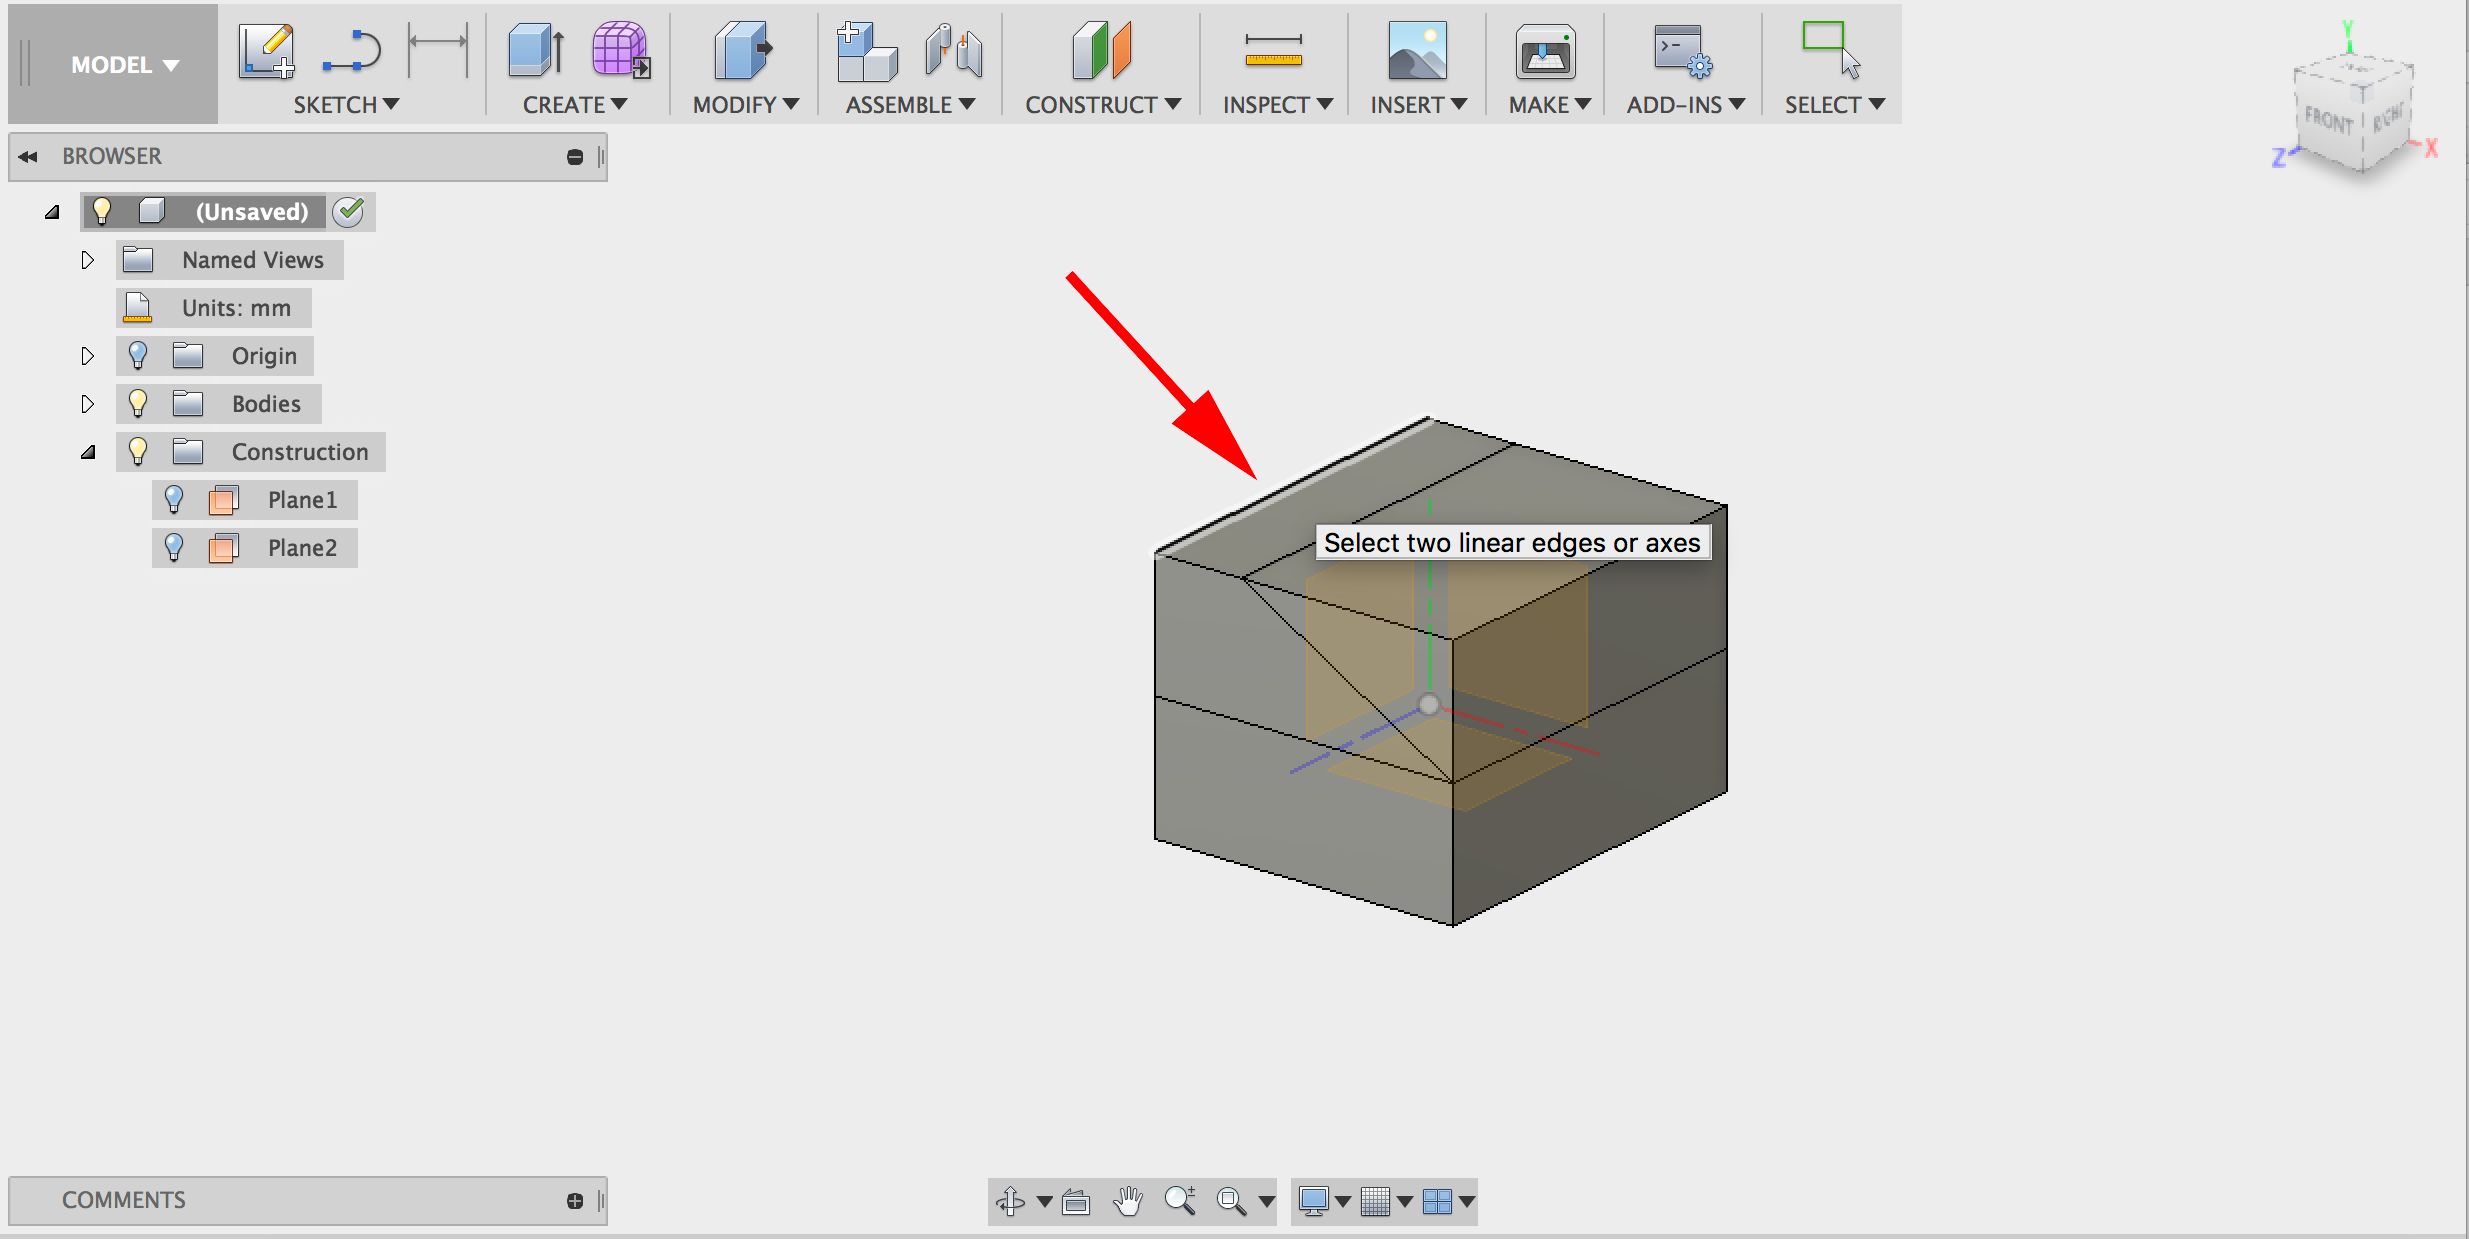Click the Insert image icon
Image resolution: width=2469 pixels, height=1239 pixels.
pos(1417,51)
